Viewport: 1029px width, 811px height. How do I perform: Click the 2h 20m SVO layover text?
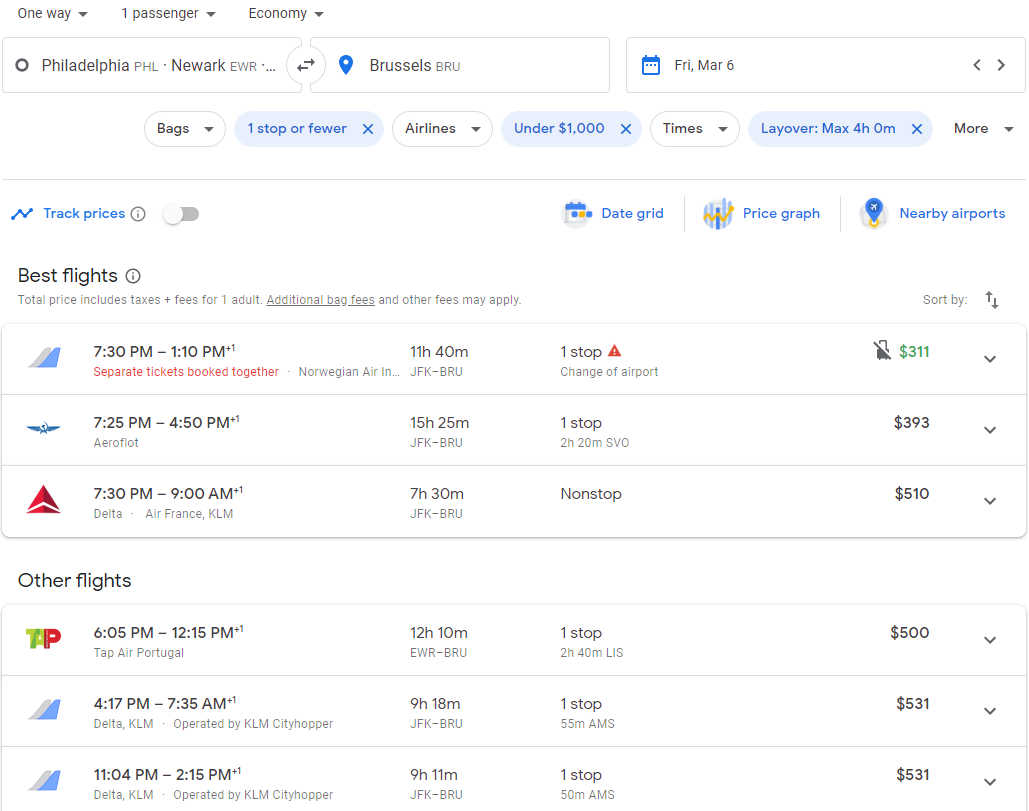coord(595,443)
